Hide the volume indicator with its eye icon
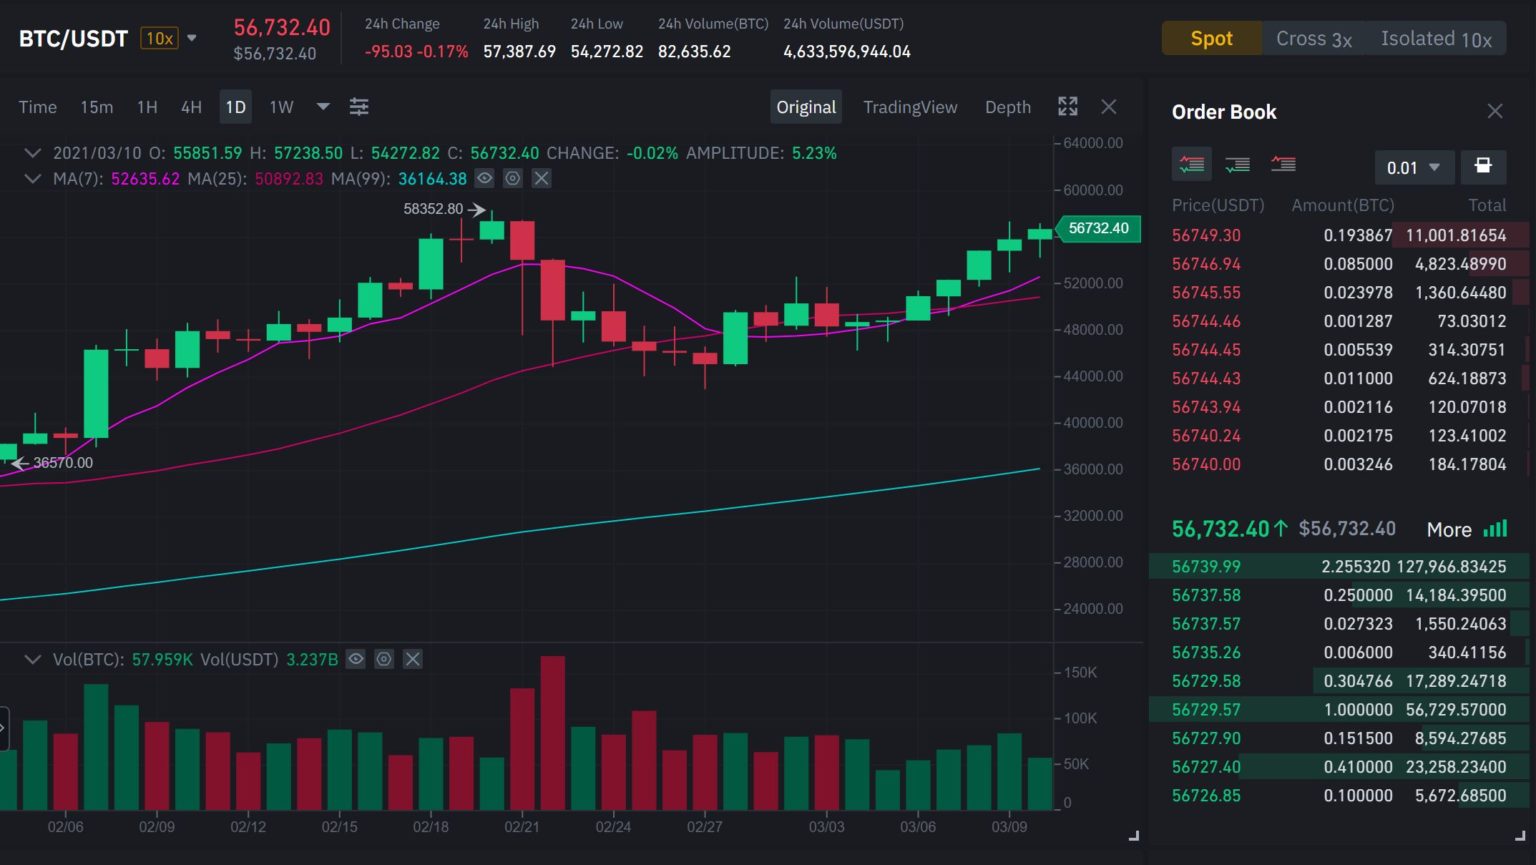Screen dimensions: 1536x865 pos(355,659)
